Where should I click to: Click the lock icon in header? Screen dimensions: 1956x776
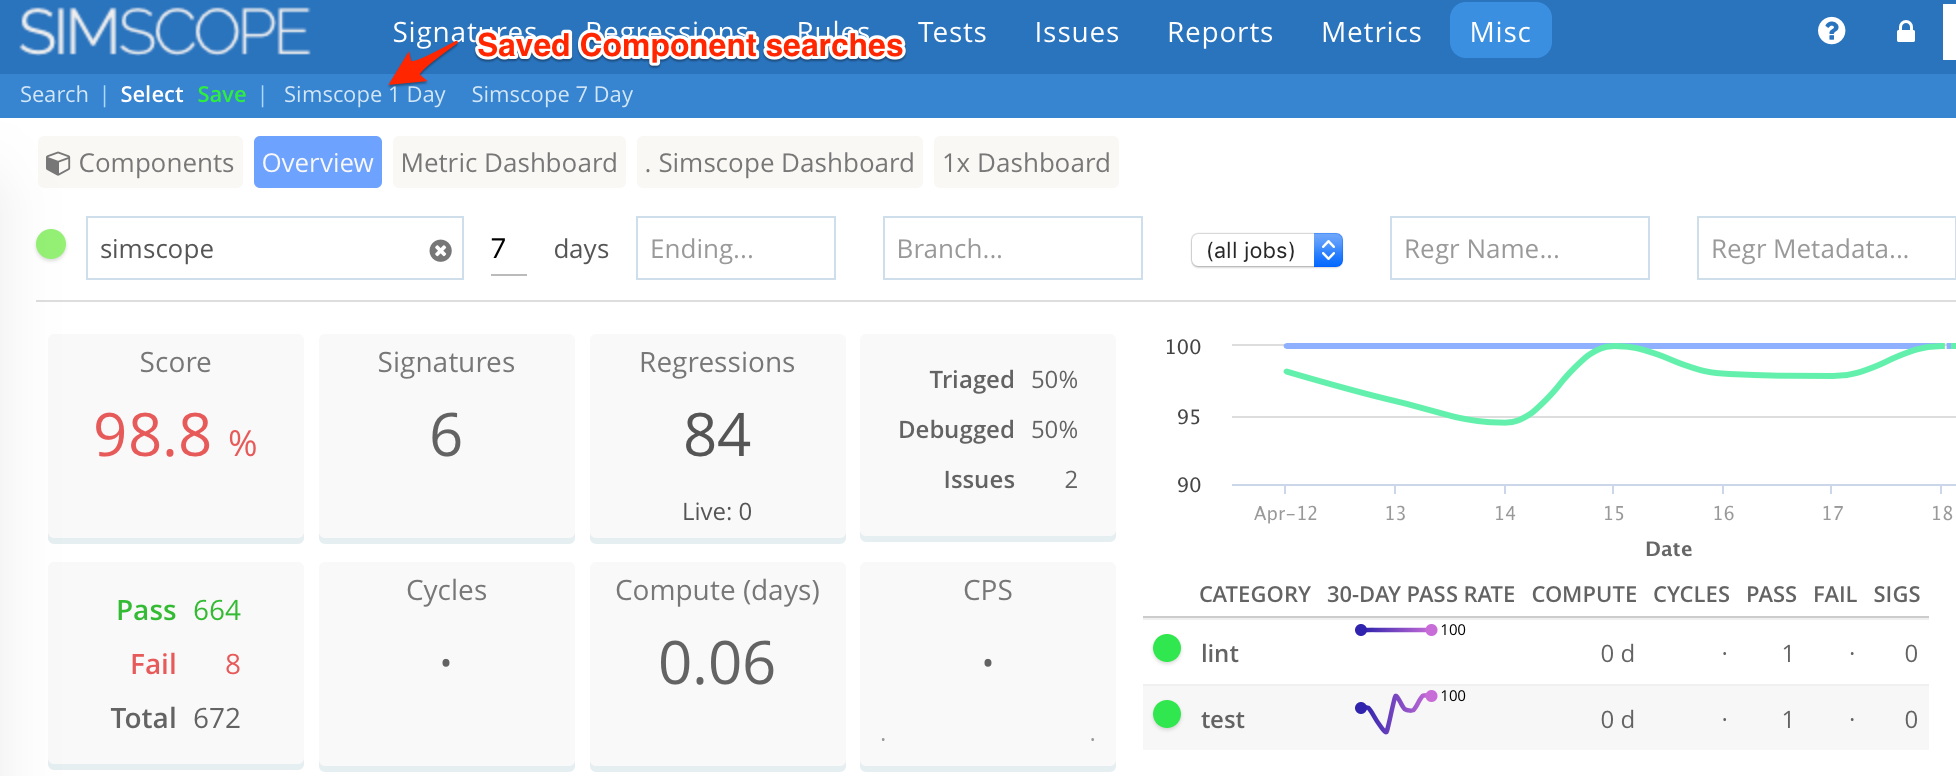pyautogui.click(x=1906, y=31)
